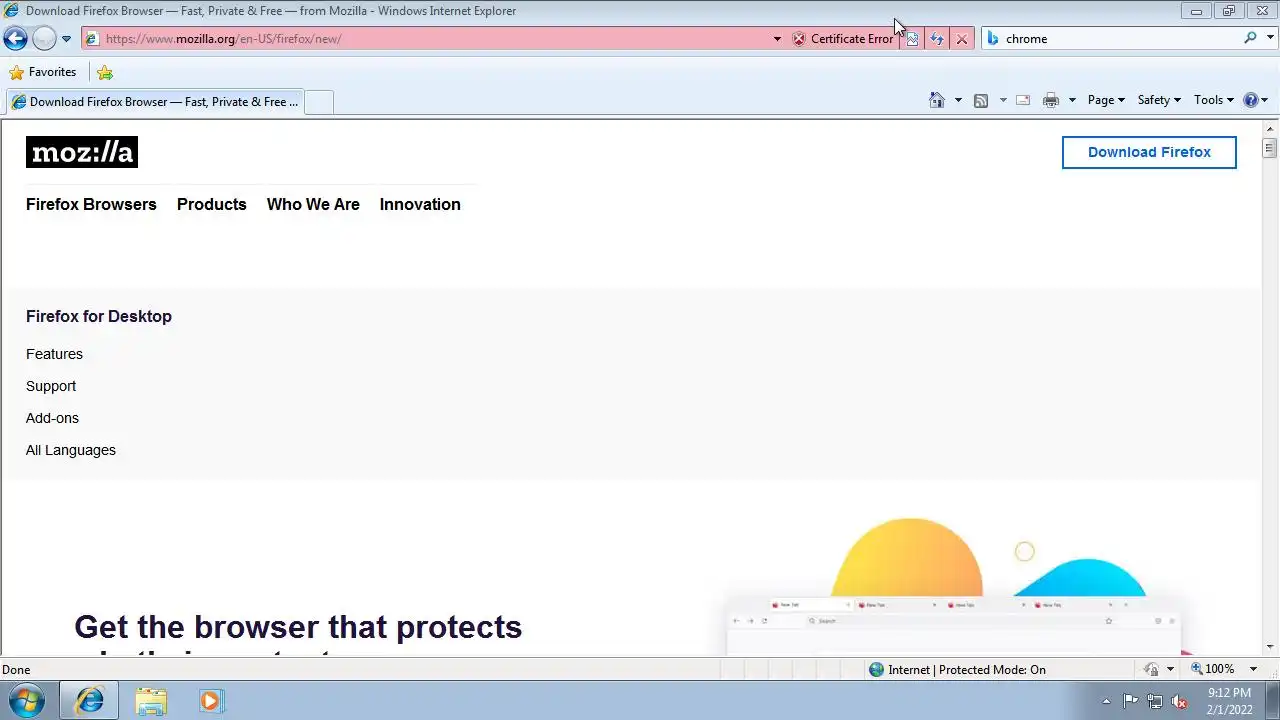This screenshot has height=720, width=1280.
Task: Expand the zoom level dropdown arrow
Action: tap(1253, 669)
